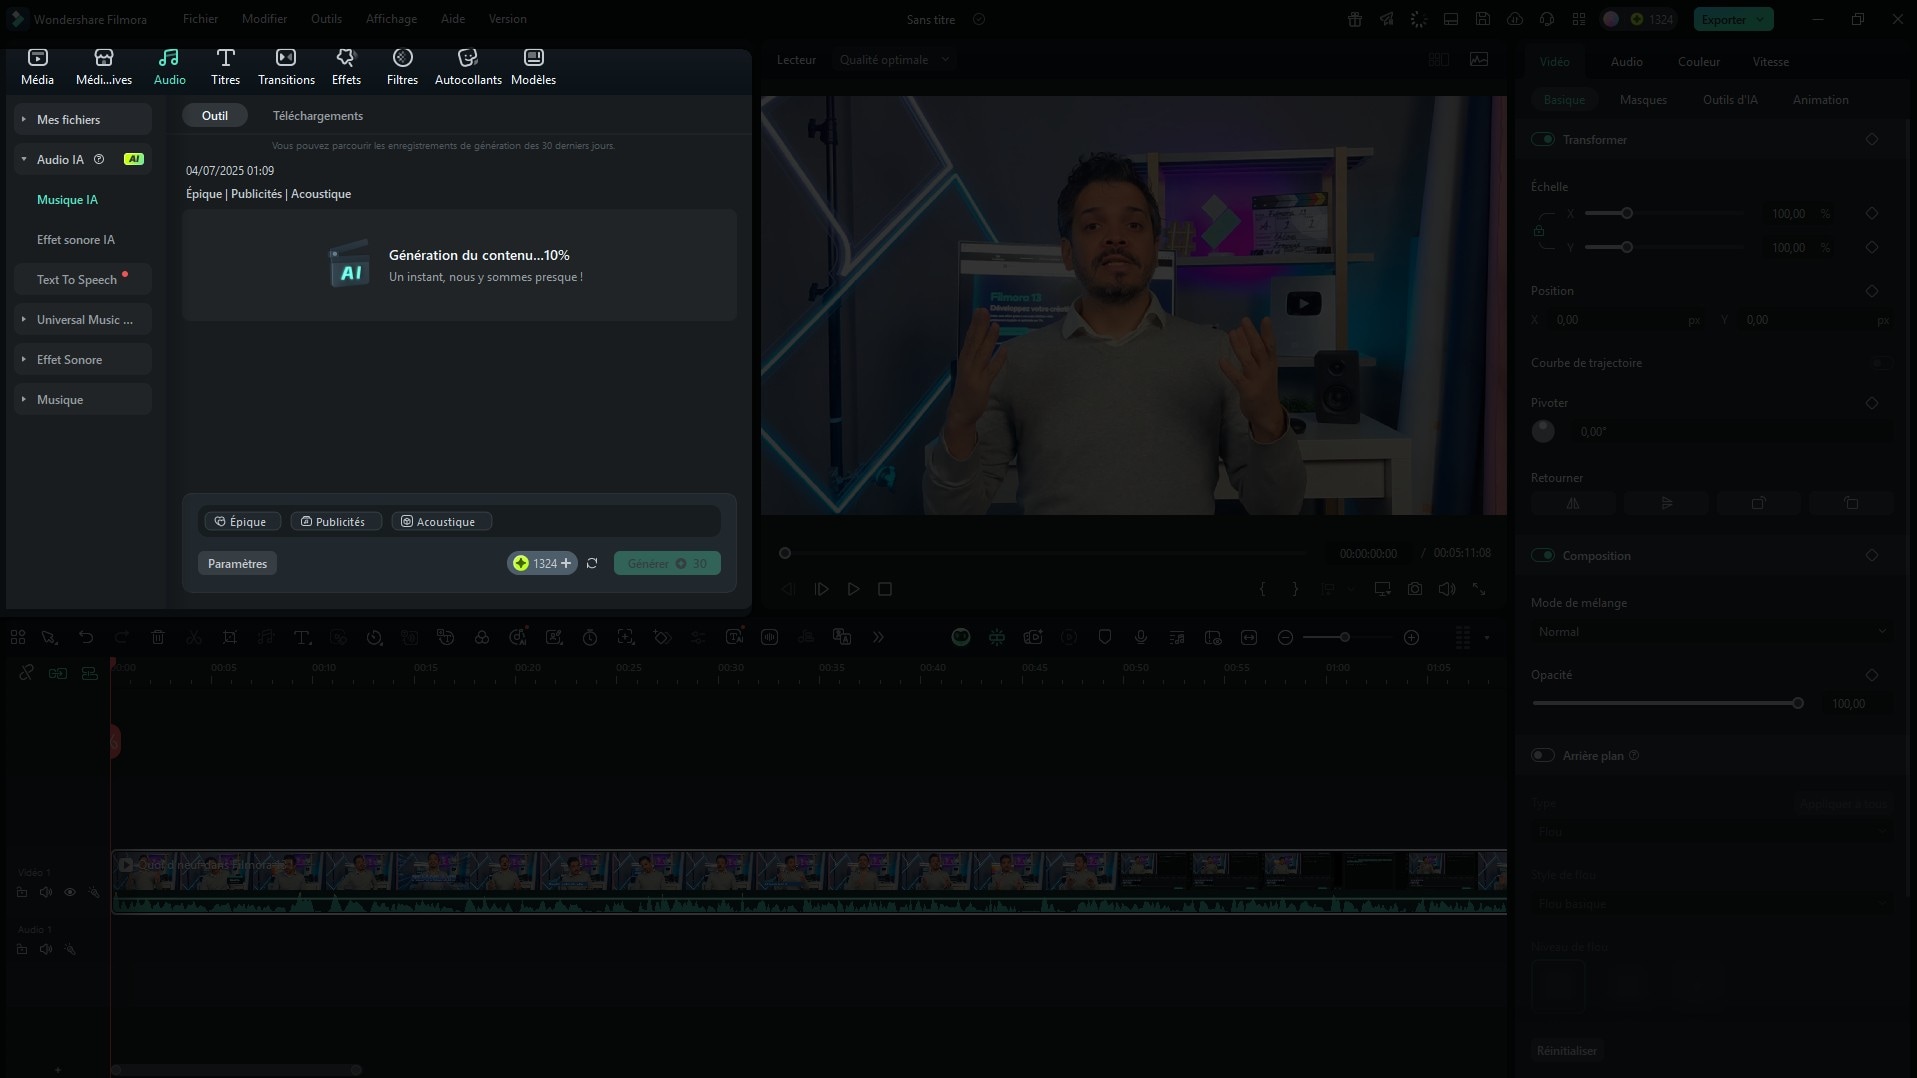Click the snapshot camera icon under preview
The width and height of the screenshot is (1917, 1078).
tap(1415, 589)
